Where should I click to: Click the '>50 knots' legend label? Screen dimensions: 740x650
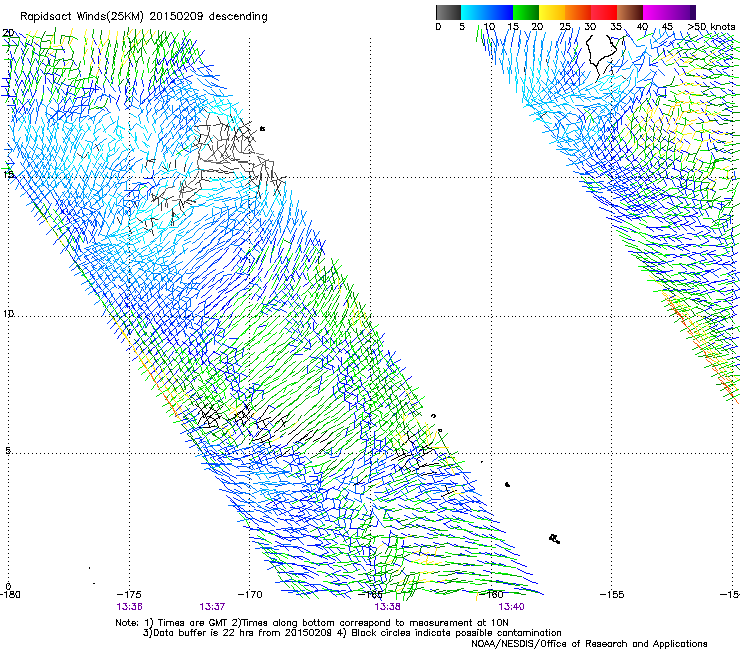(x=711, y=27)
